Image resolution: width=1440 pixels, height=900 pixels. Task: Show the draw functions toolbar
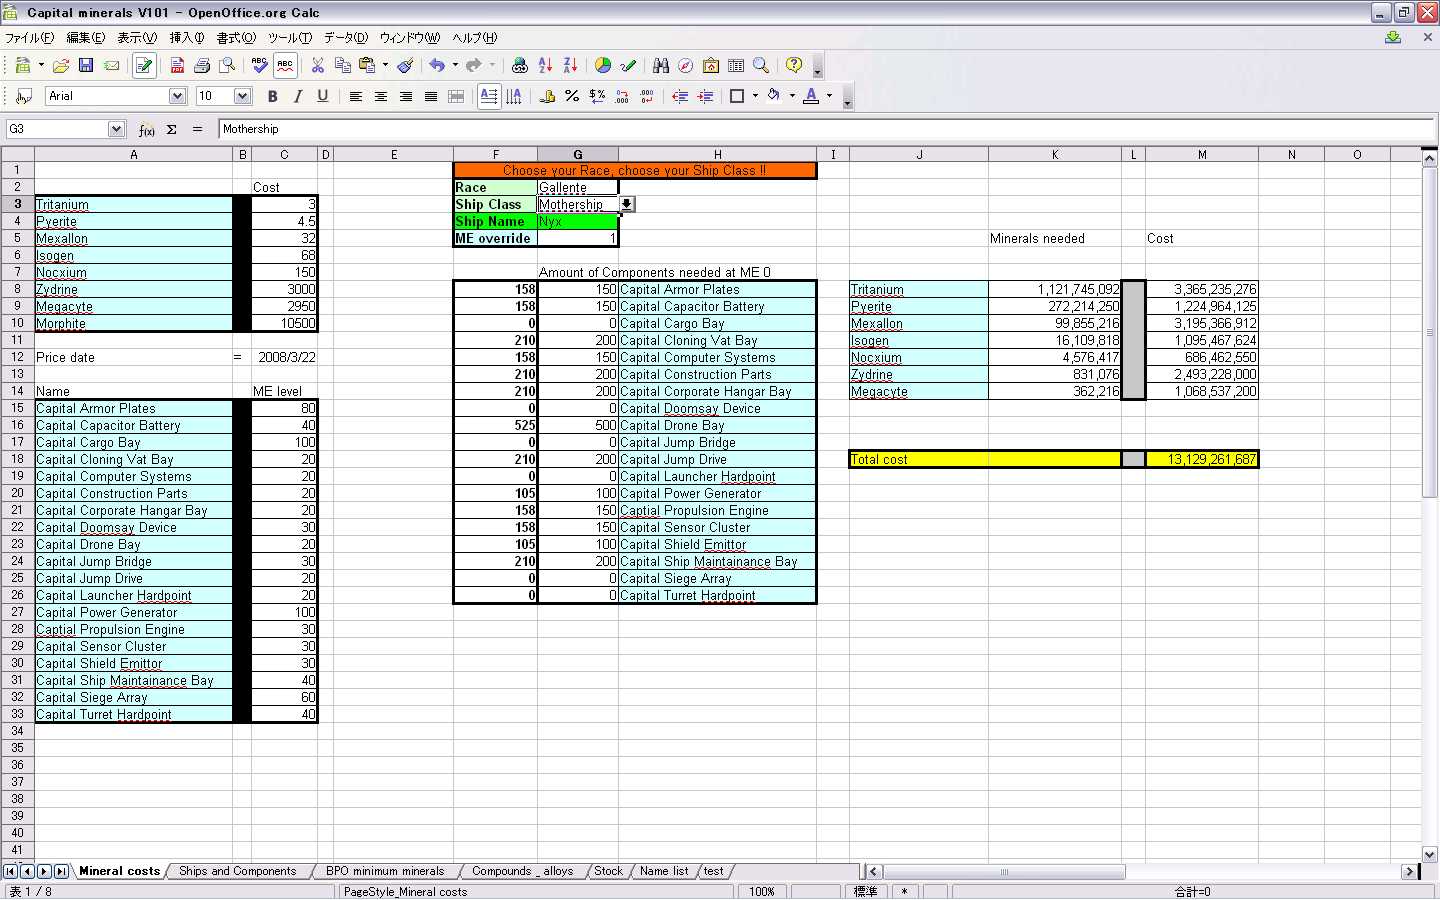click(628, 65)
